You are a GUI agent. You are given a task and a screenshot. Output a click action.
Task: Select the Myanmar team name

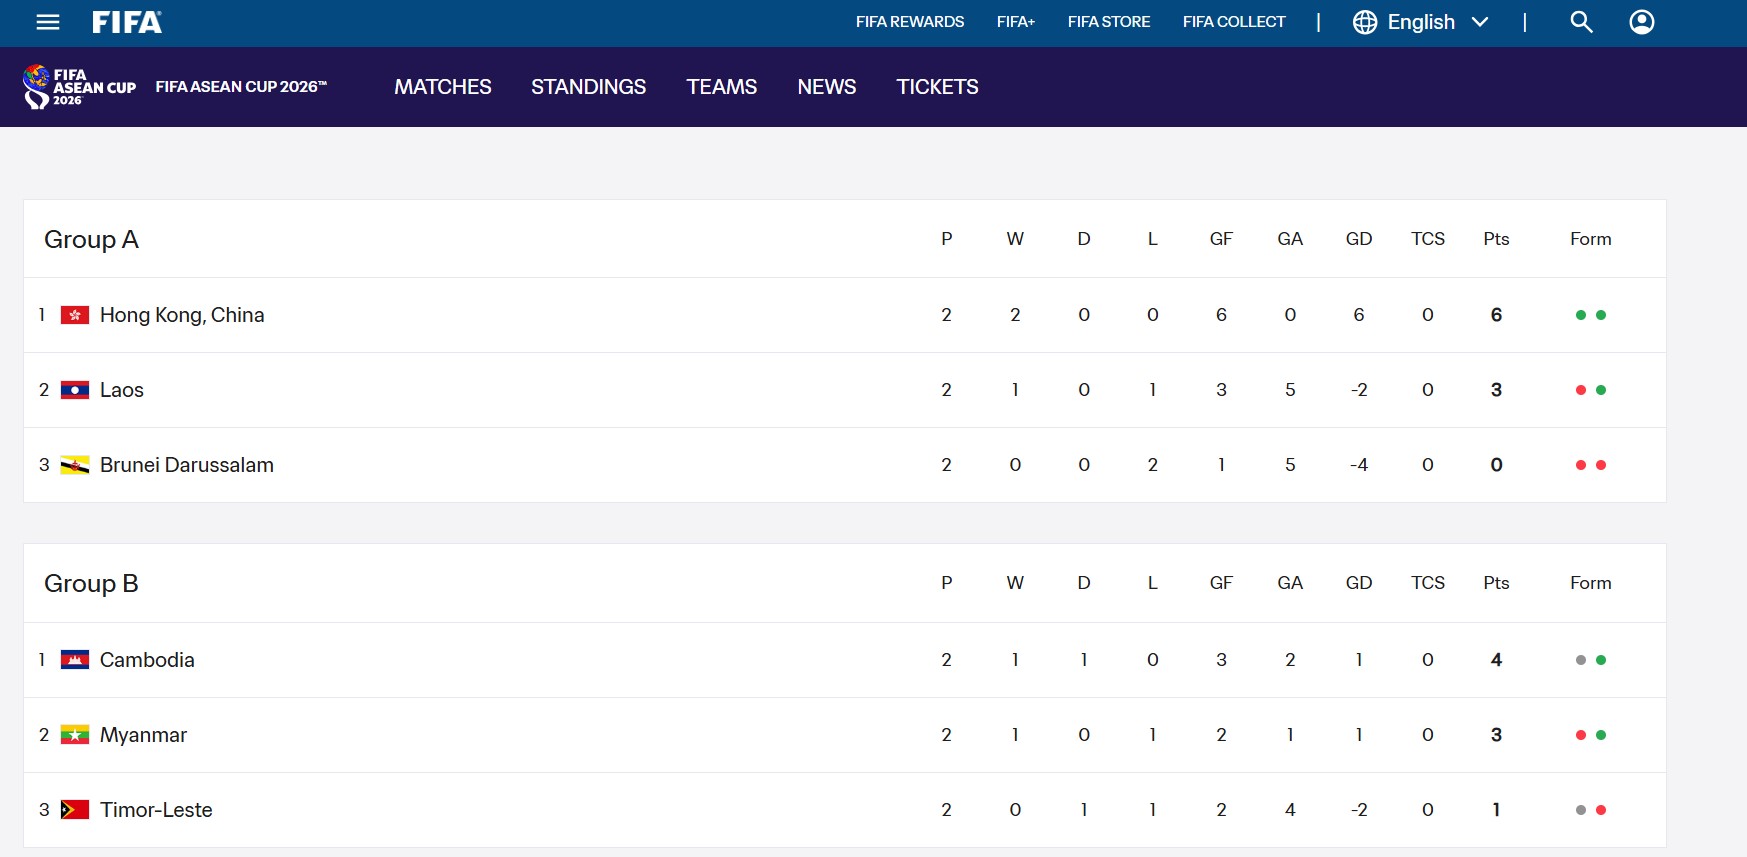pos(143,735)
